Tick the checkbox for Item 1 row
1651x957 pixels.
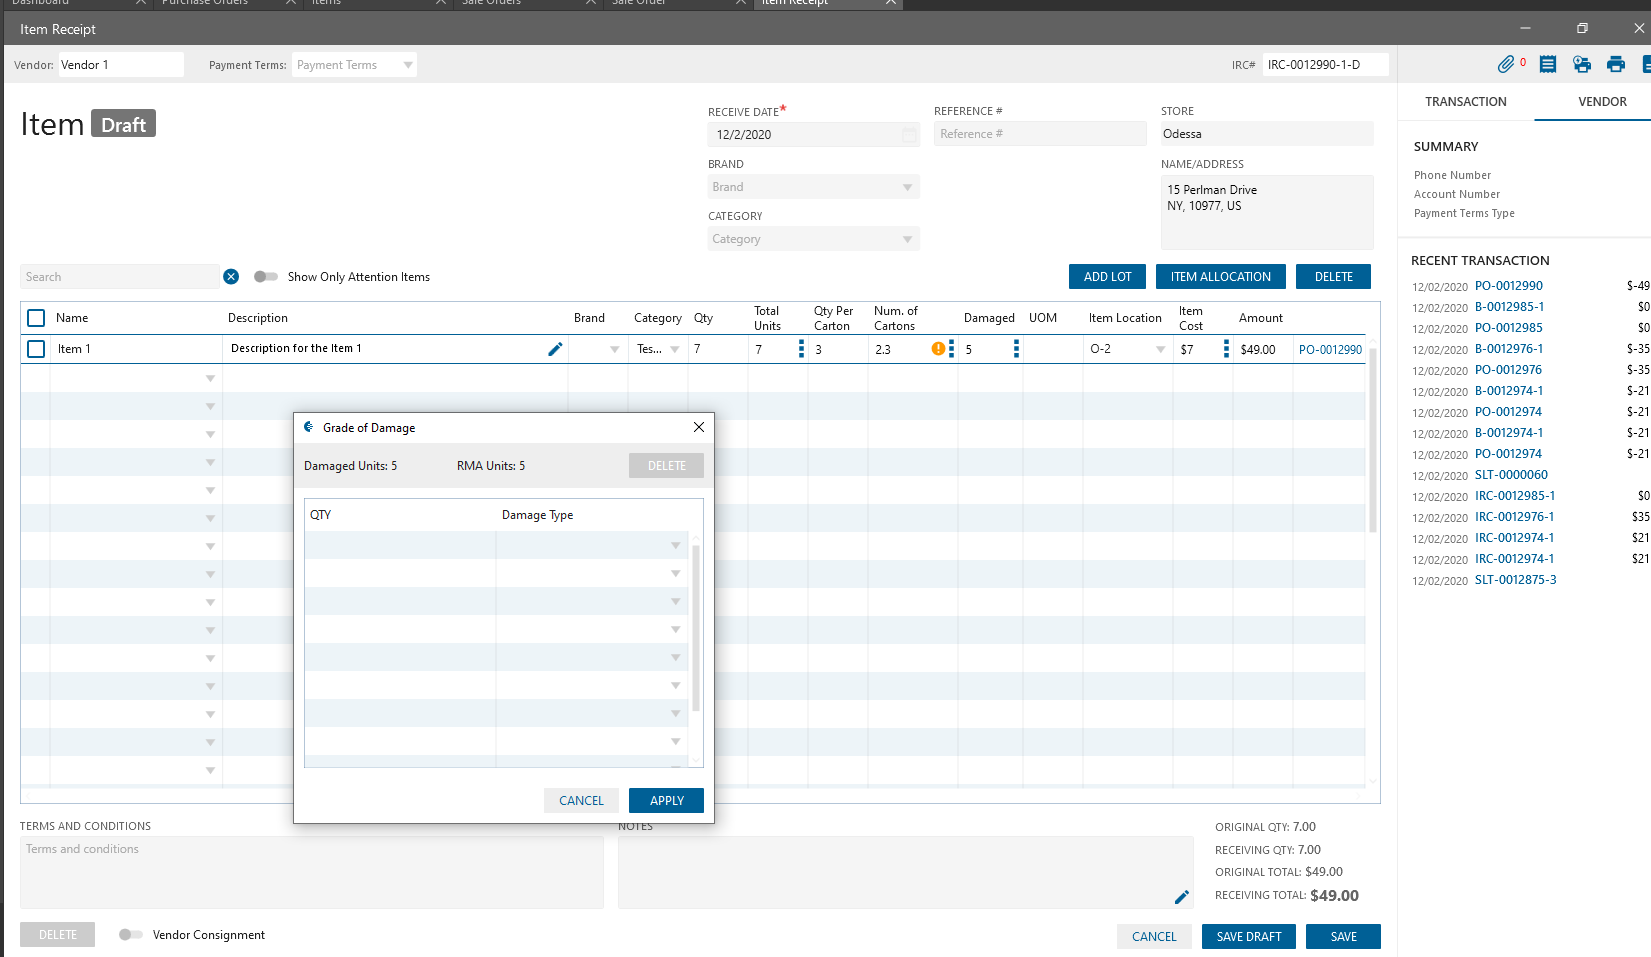click(x=36, y=349)
